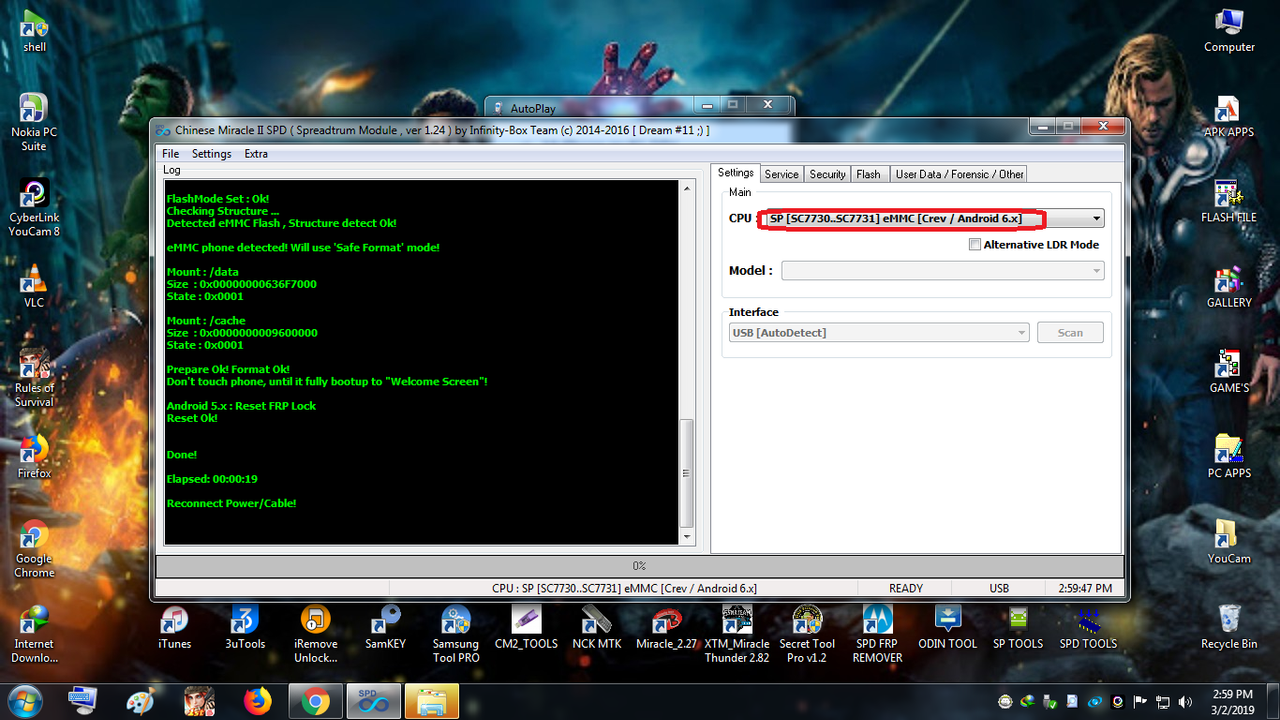Switch to the Flash tab

pos(868,174)
